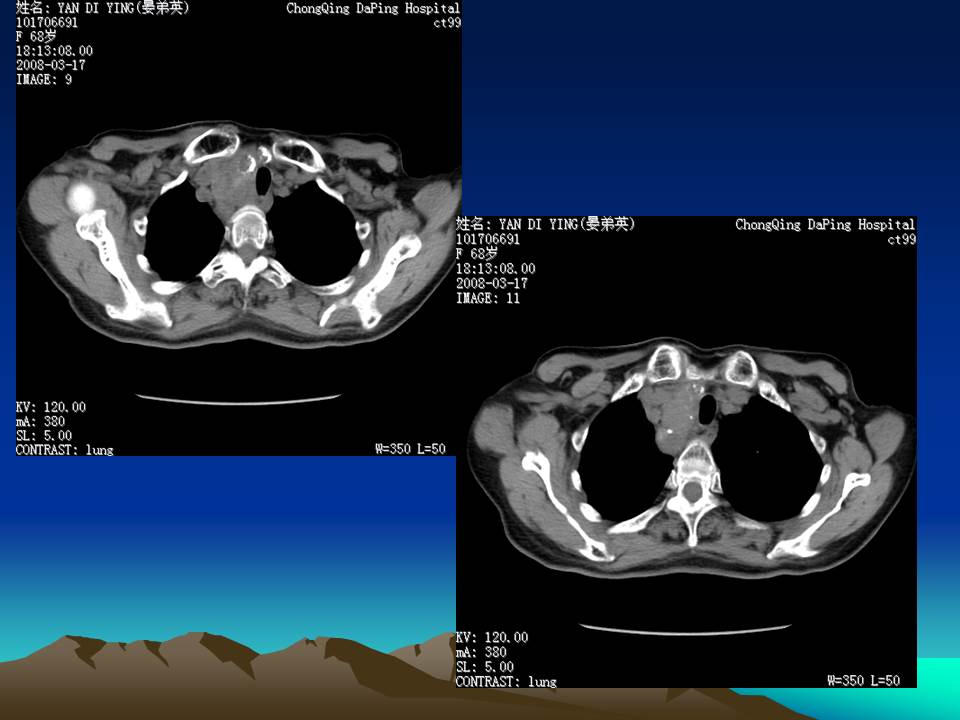Image resolution: width=960 pixels, height=720 pixels.
Task: Click "CONTRAST: lung" on the lower-right scan
Action: (506, 682)
